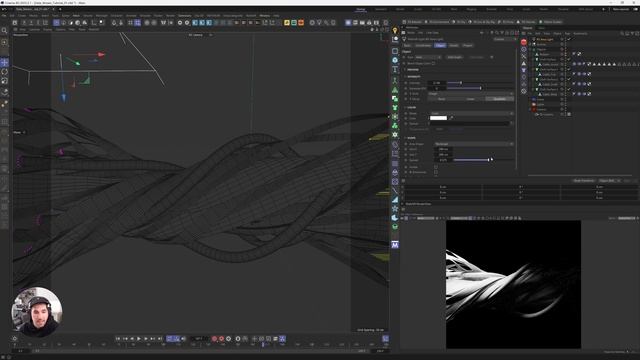Activate the Move tool in left toolbar
The width and height of the screenshot is (640, 360).
coord(4,62)
